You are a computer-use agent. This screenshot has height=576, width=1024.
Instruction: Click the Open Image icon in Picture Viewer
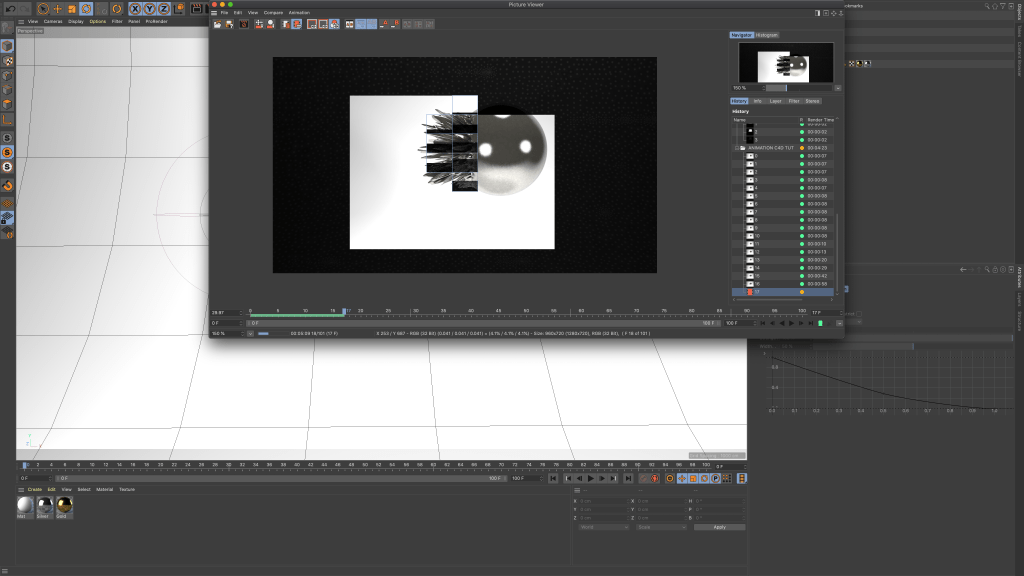(x=217, y=24)
